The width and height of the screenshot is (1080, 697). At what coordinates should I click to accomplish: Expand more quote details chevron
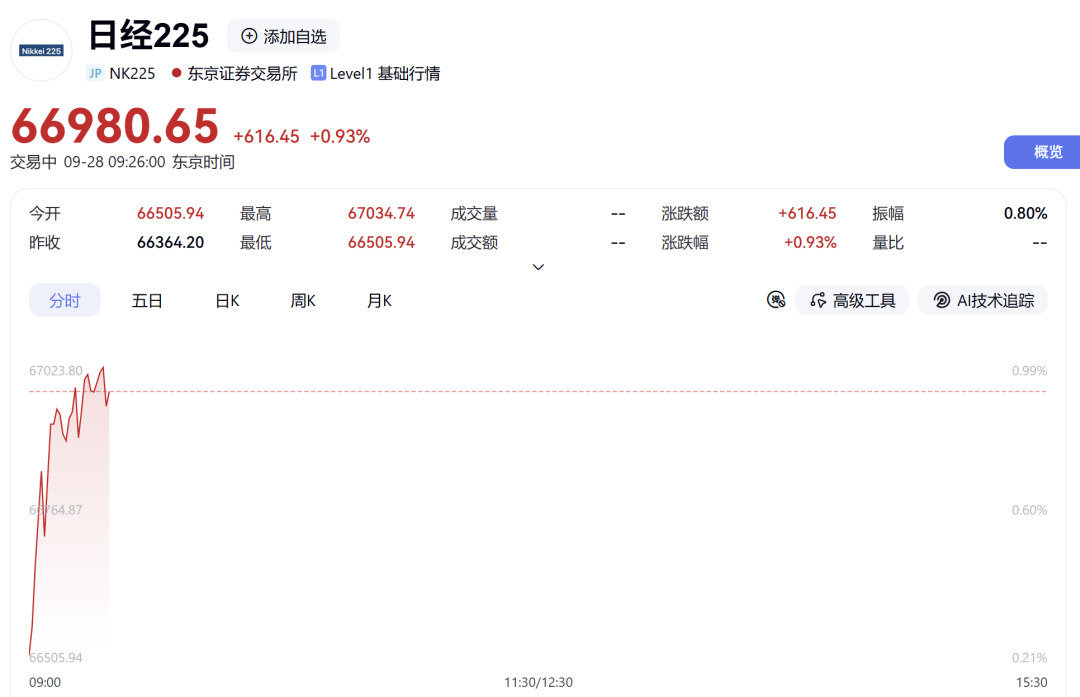pos(539,267)
